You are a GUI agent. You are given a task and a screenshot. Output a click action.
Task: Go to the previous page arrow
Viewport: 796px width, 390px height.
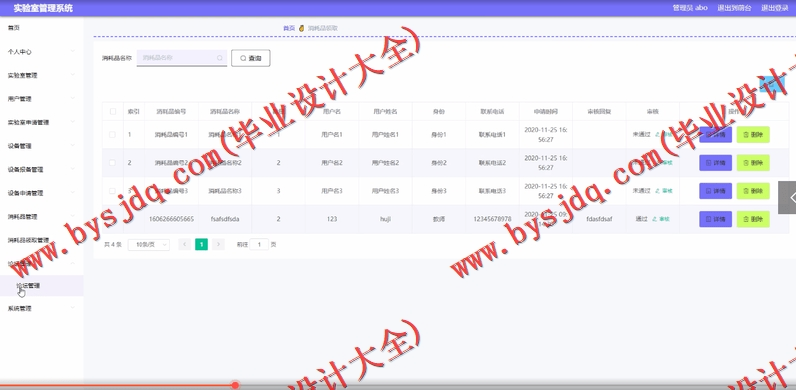tap(185, 244)
